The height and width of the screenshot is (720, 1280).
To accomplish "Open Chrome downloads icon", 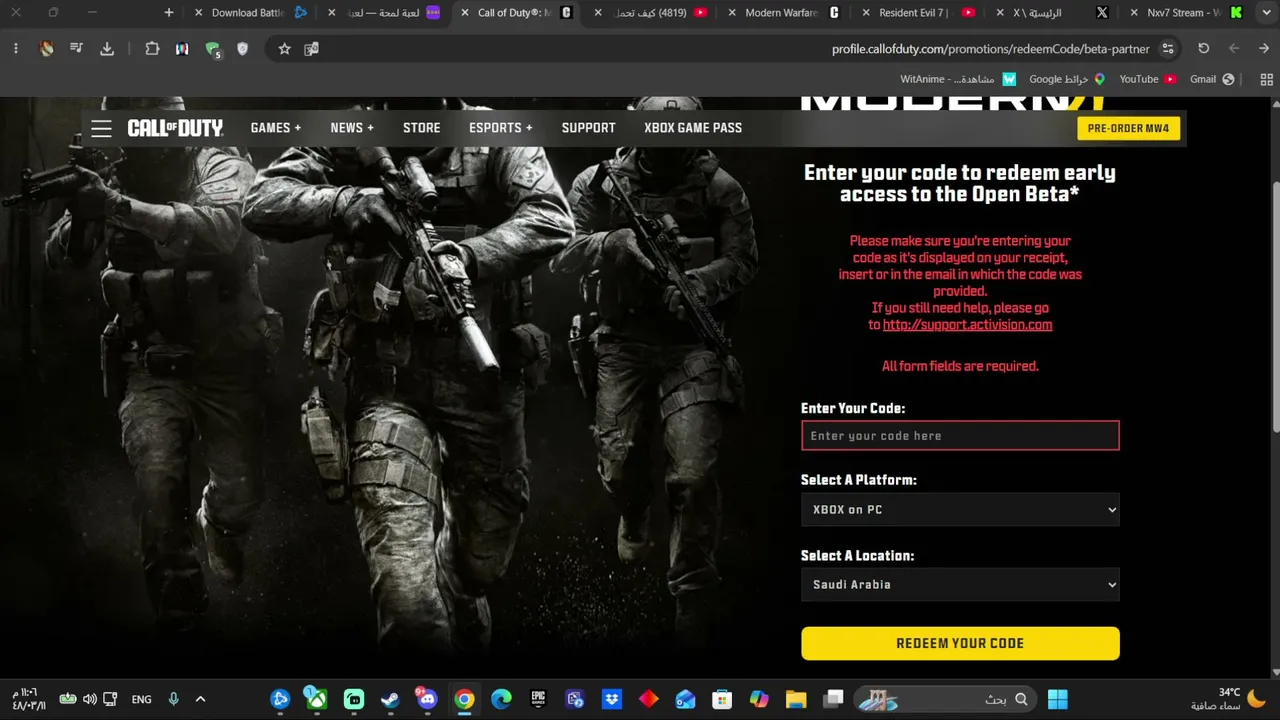I will pos(107,49).
